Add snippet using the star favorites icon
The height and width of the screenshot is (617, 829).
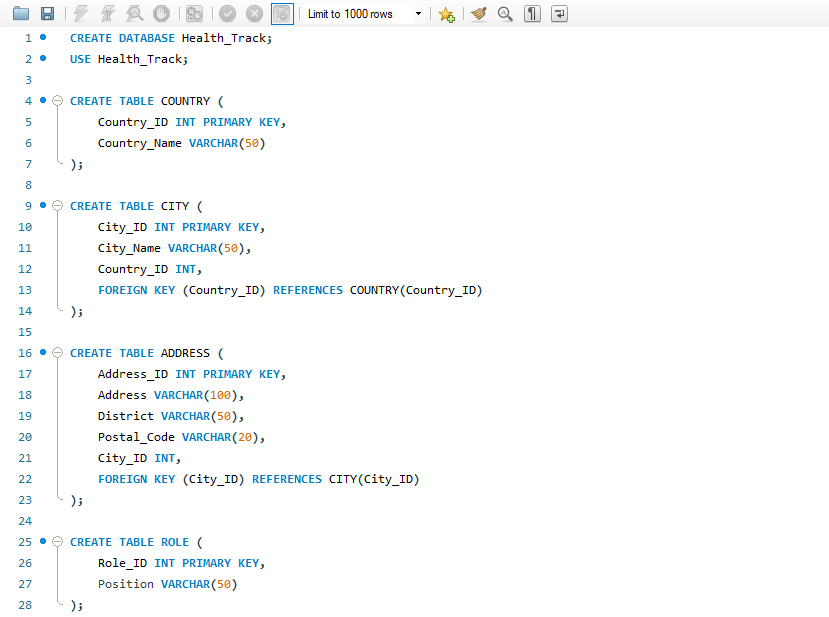(x=446, y=14)
